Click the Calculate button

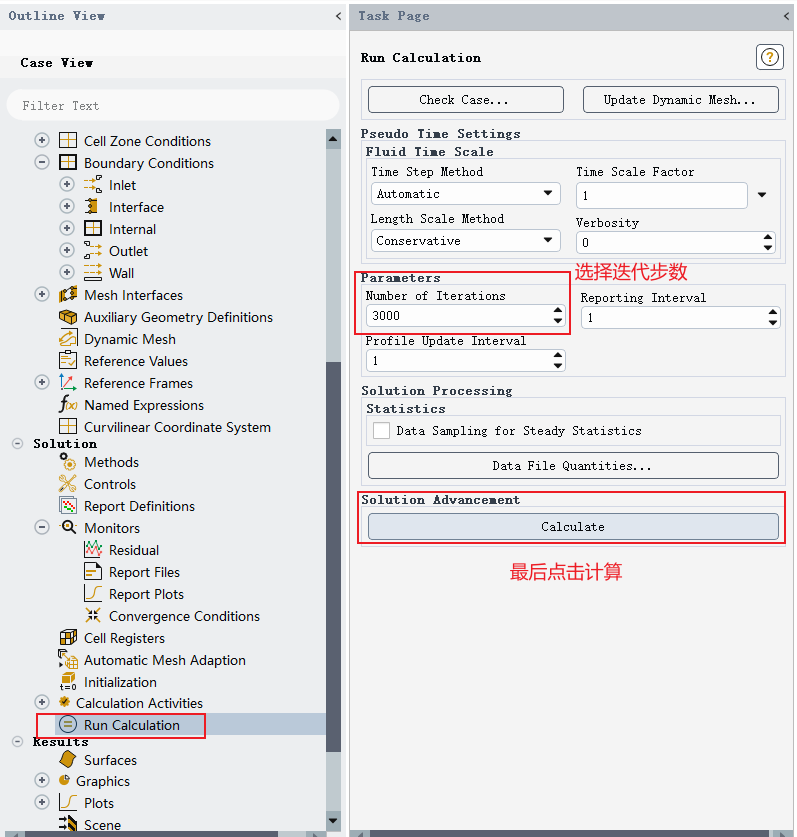(x=573, y=527)
